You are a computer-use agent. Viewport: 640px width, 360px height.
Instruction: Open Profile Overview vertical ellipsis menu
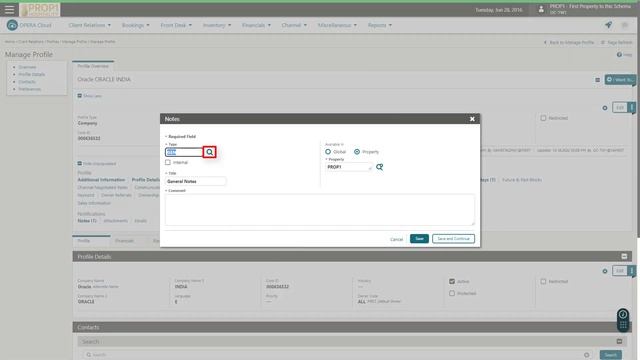pyautogui.click(x=632, y=107)
